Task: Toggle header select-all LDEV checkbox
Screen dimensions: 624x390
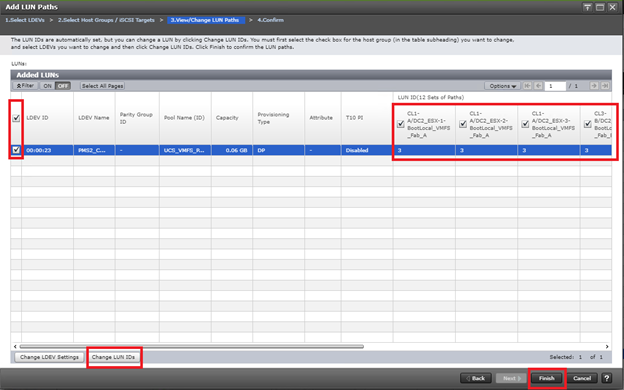Action: pyautogui.click(x=16, y=118)
